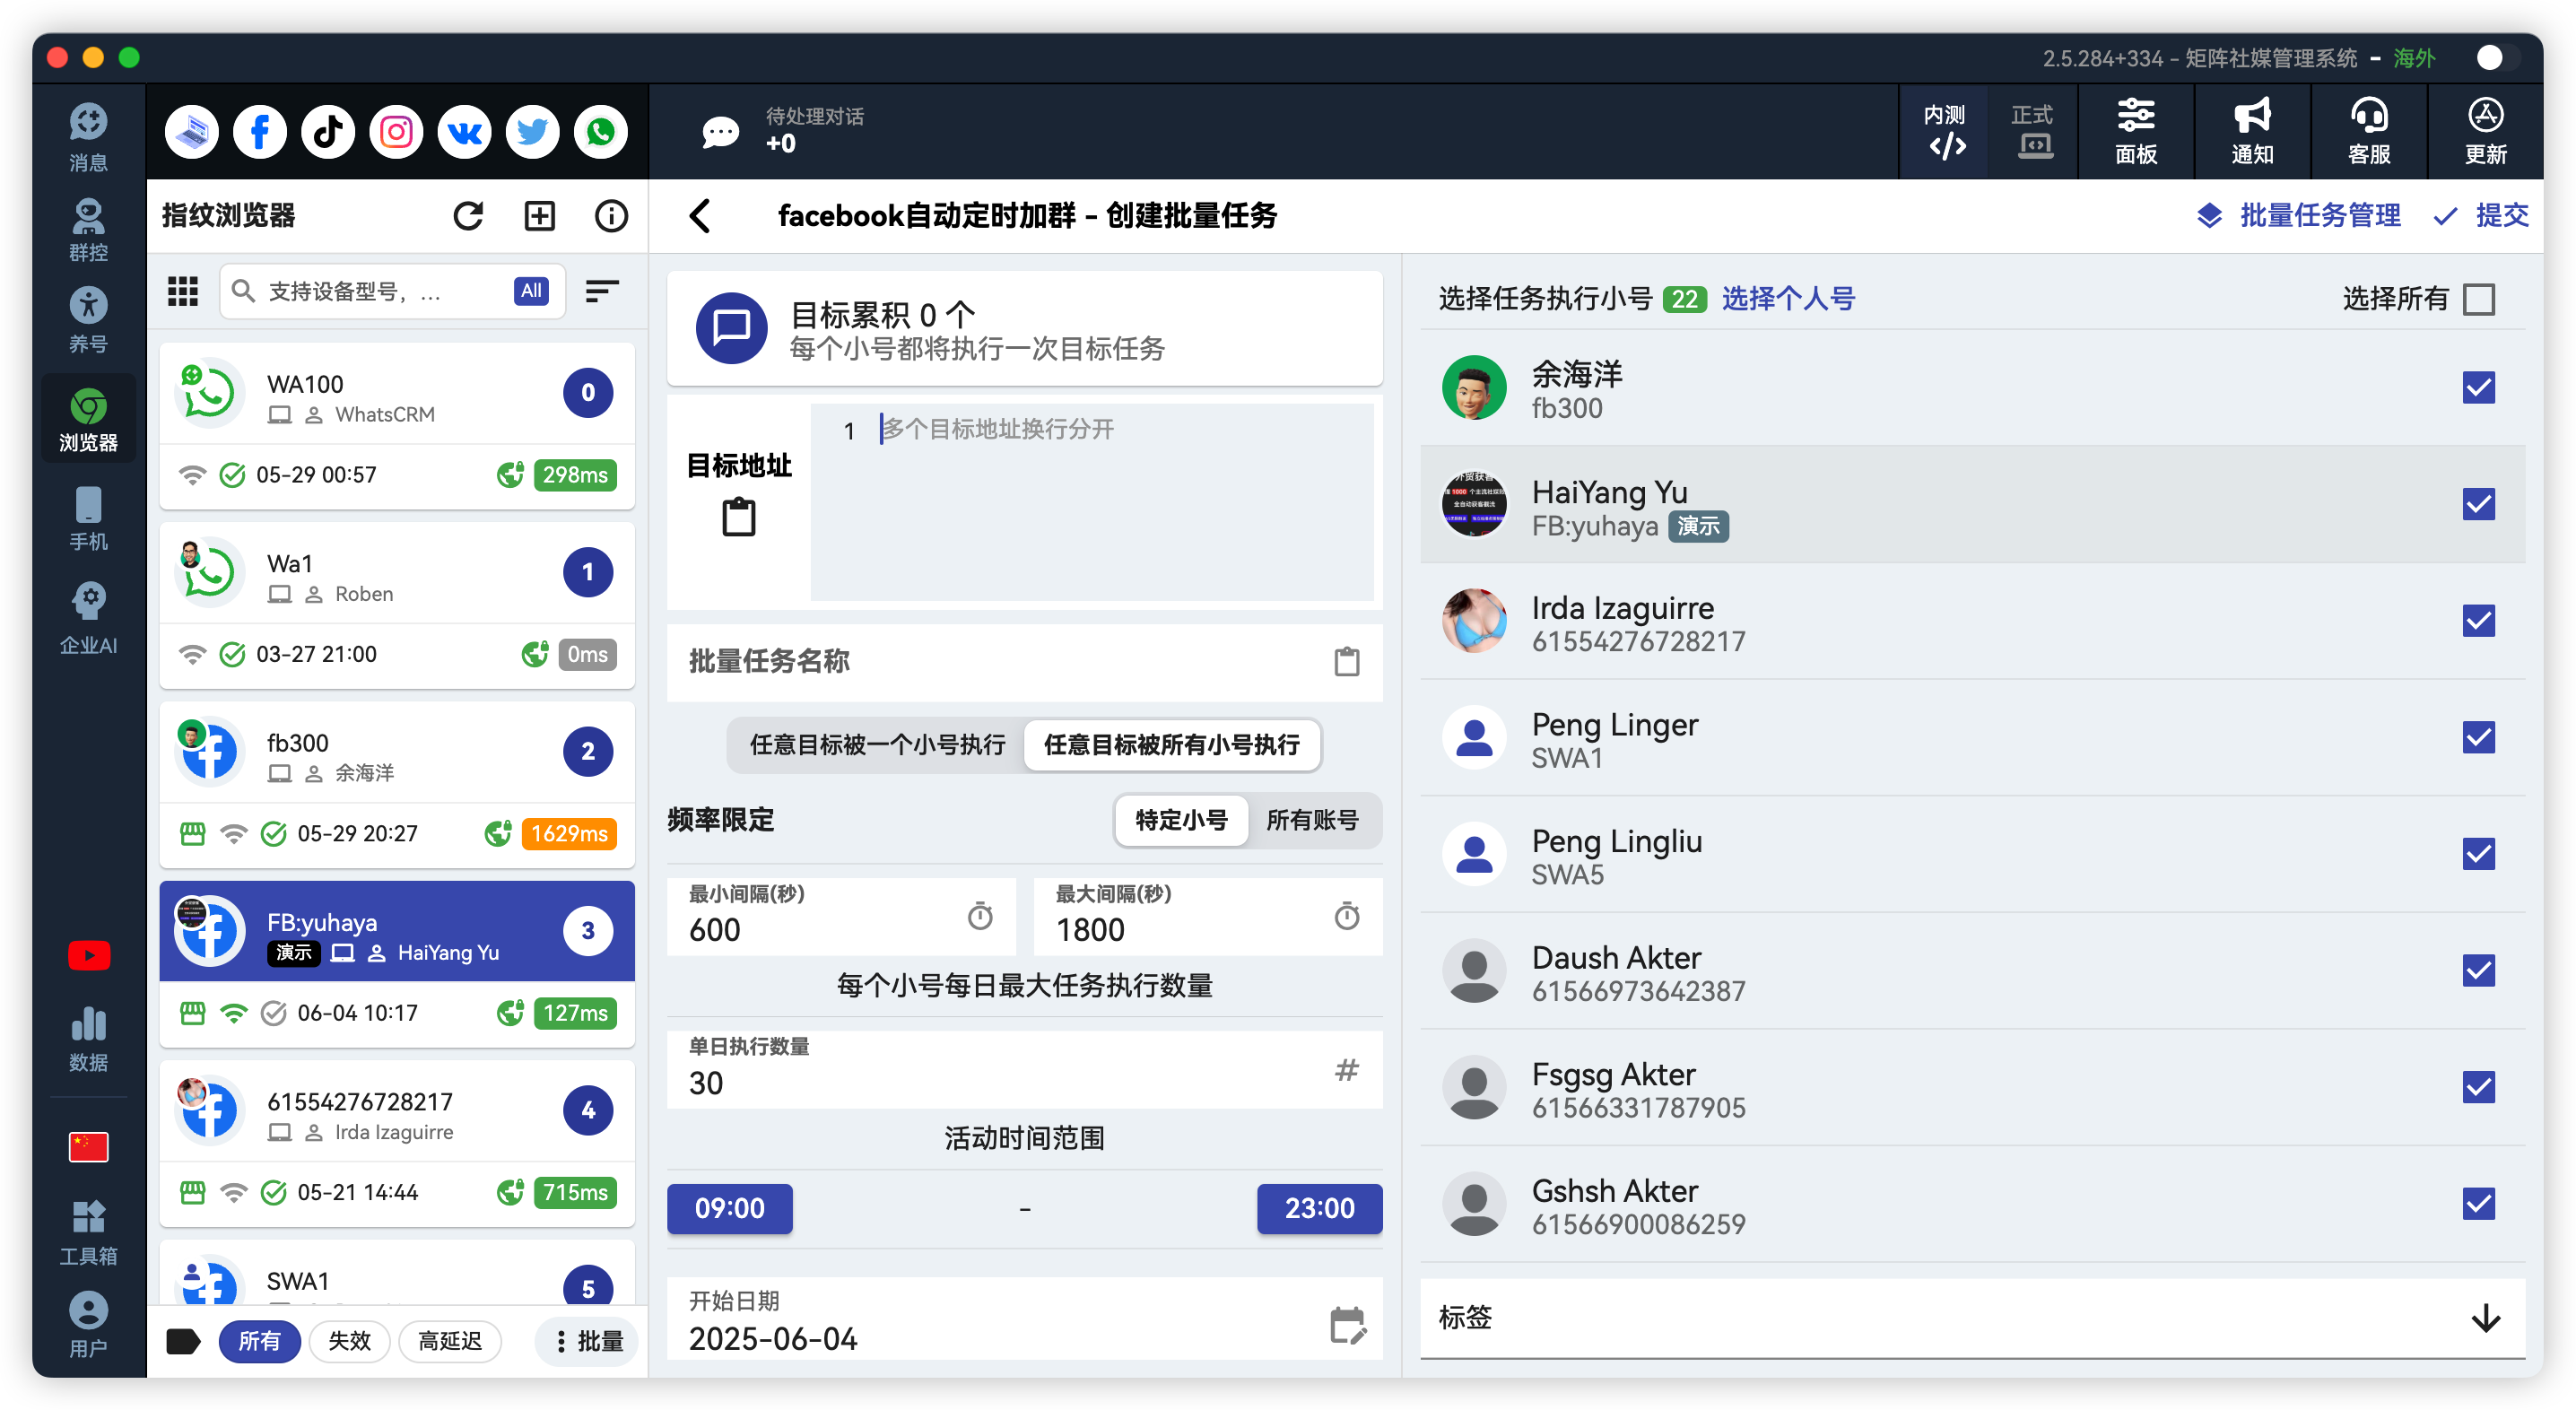Toggle the 海外 overseas switch
The height and width of the screenshot is (1410, 2576).
point(2497,58)
